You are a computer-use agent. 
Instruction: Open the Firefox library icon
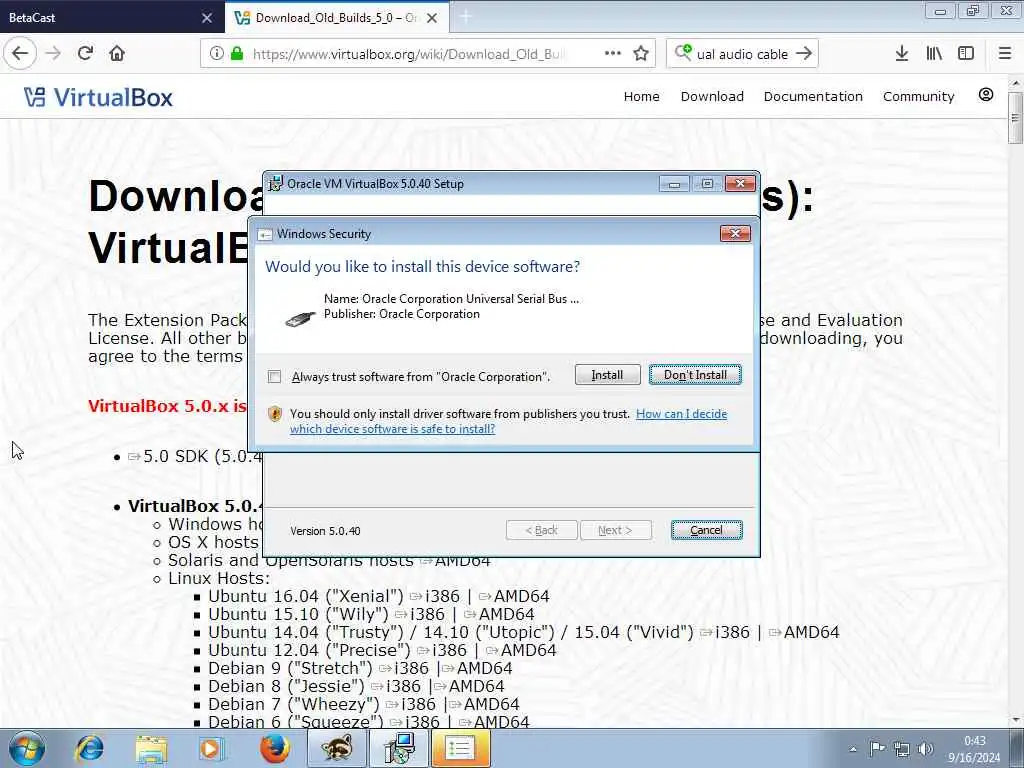click(934, 54)
